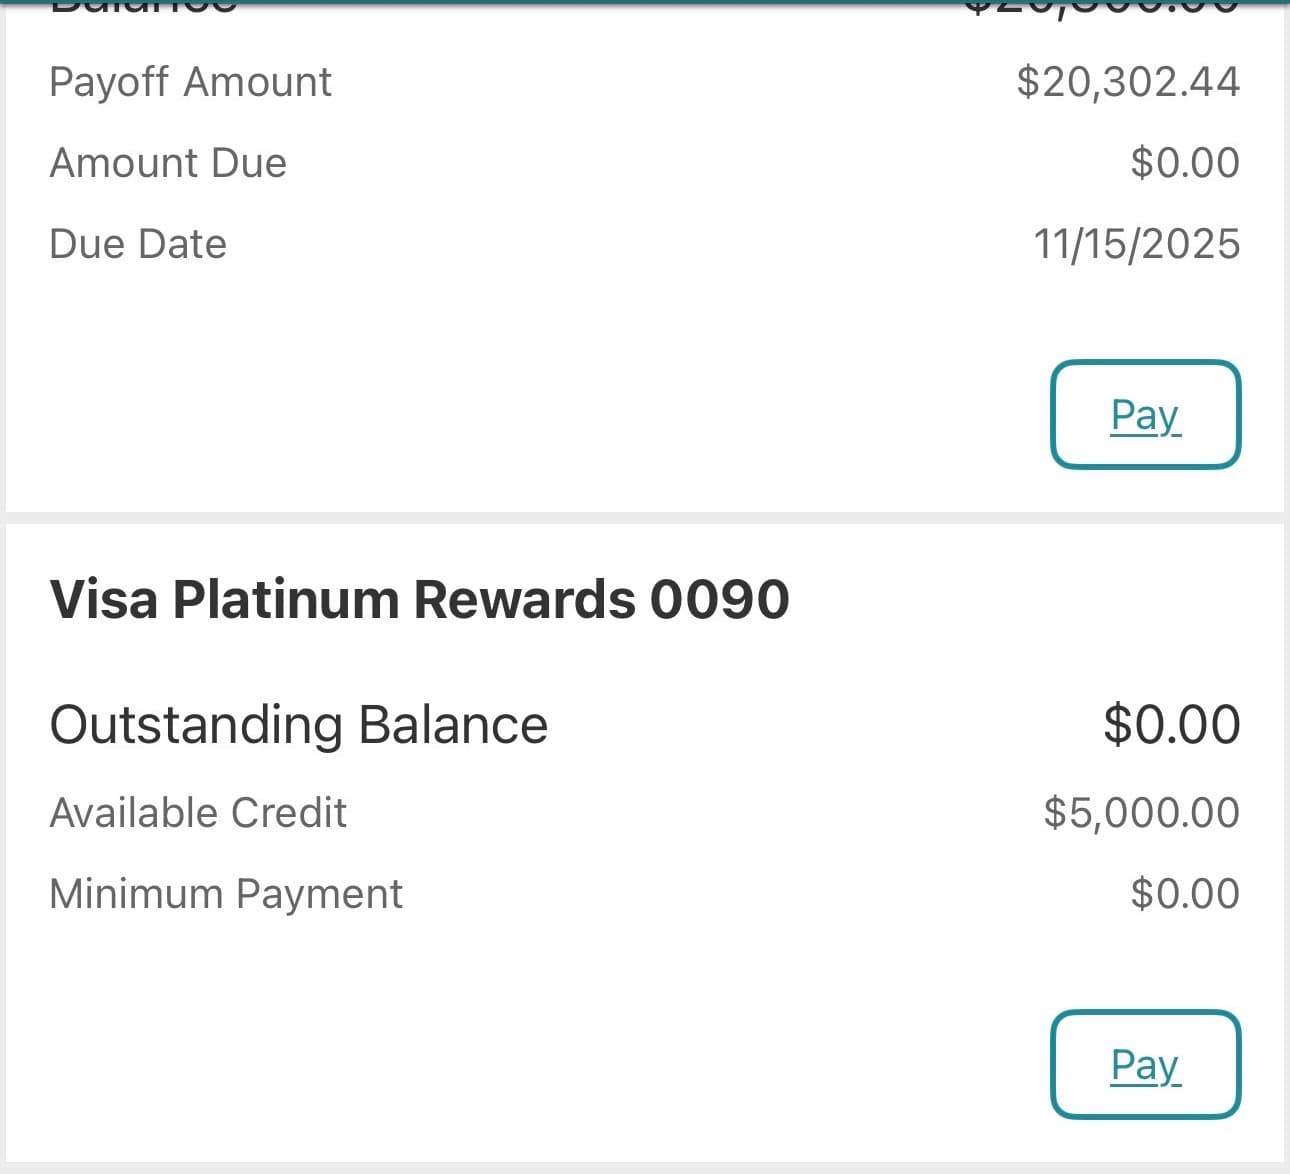Screen dimensions: 1290x1174
Task: Click the $5,000.00 available credit value
Action: click(1141, 813)
